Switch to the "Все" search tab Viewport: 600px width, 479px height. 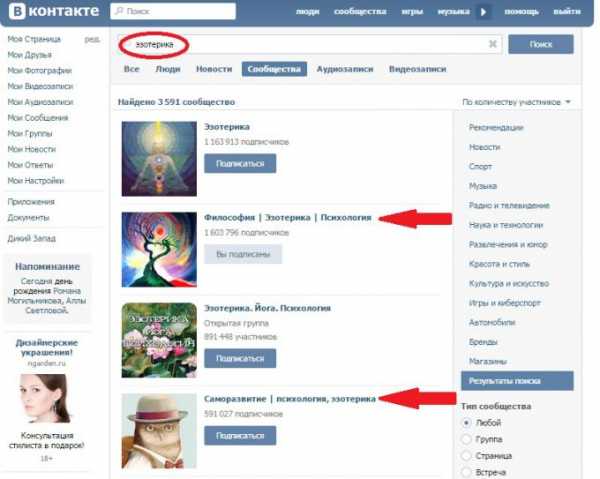[x=132, y=69]
